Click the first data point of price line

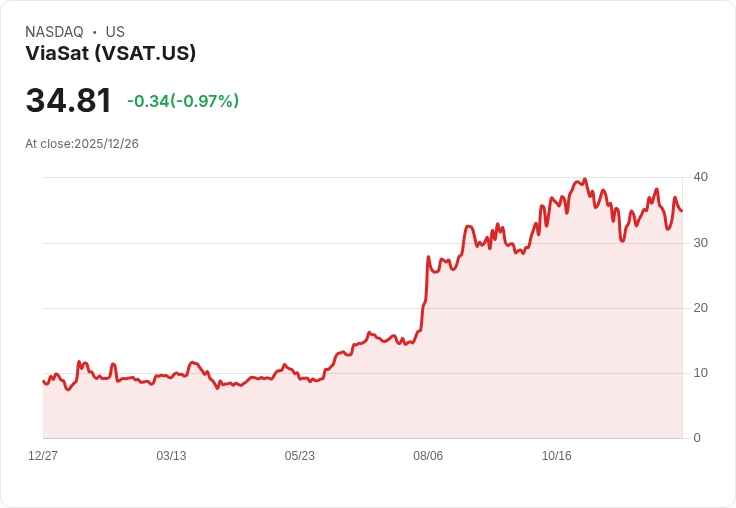(x=43, y=381)
